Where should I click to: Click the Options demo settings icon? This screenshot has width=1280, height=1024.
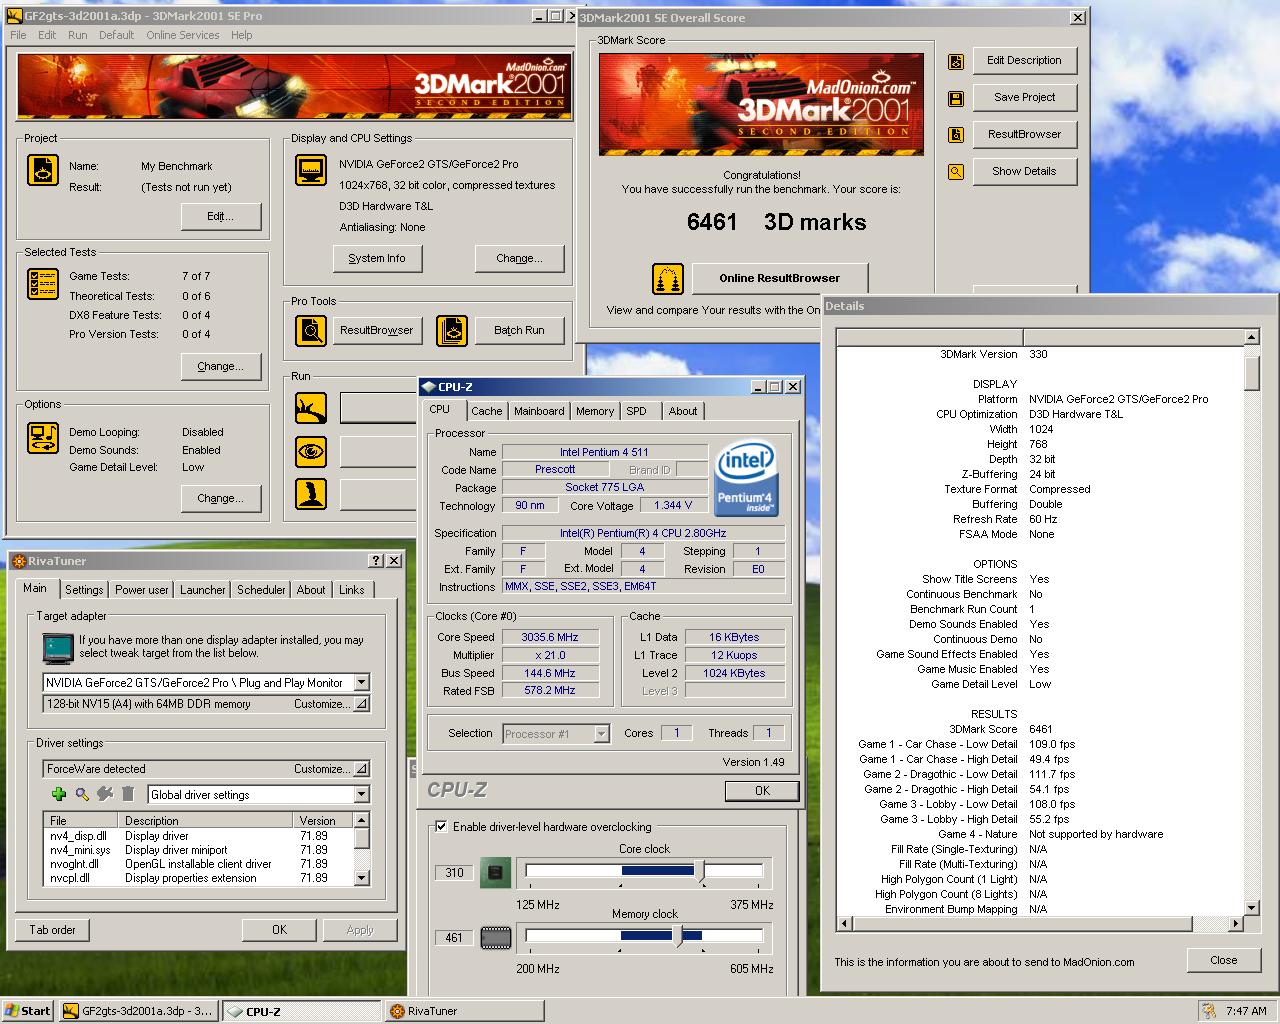43,438
